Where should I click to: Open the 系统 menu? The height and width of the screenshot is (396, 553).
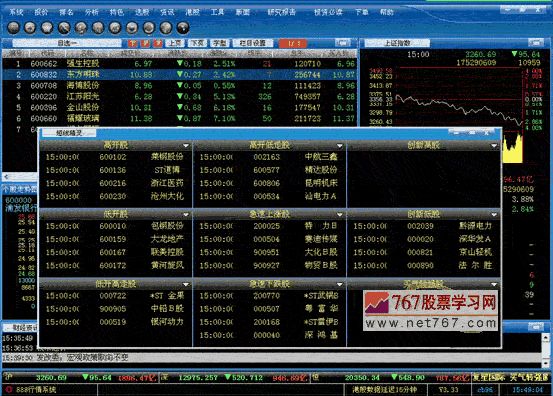coord(16,12)
